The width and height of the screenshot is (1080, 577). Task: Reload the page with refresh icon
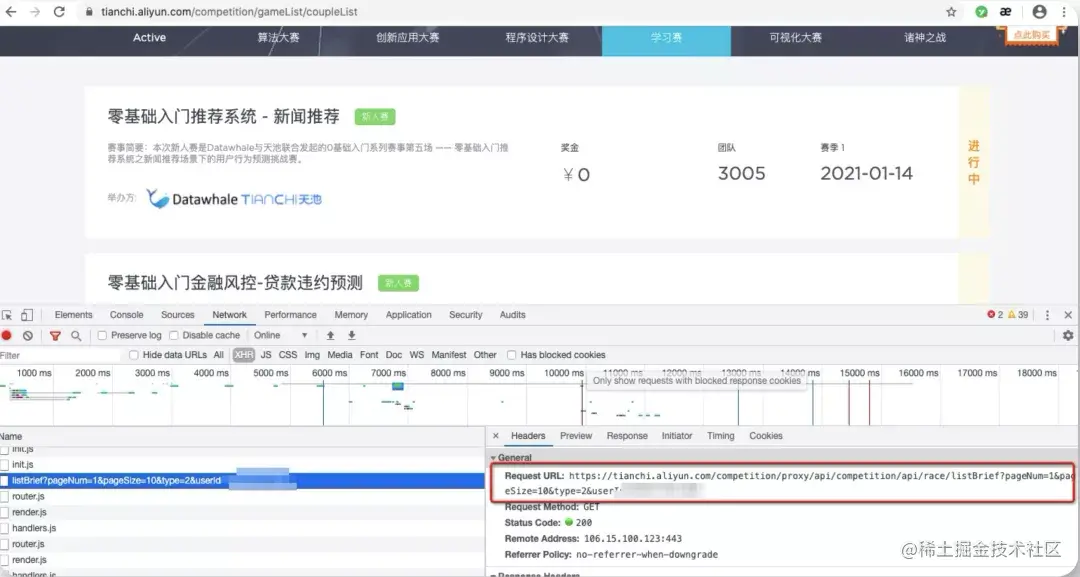point(59,12)
